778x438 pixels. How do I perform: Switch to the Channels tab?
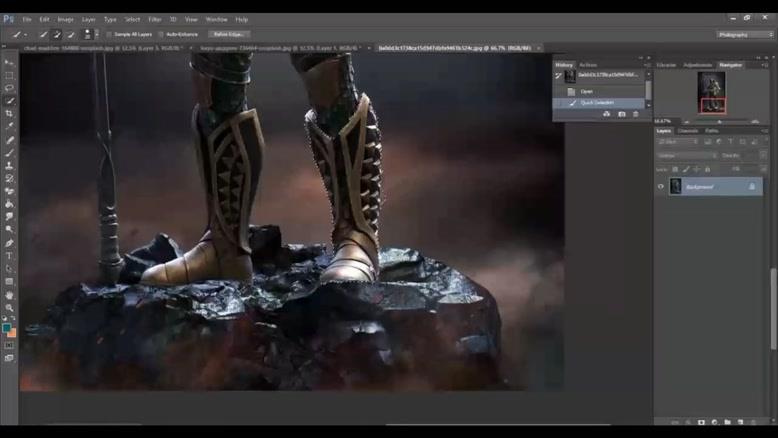(x=688, y=131)
